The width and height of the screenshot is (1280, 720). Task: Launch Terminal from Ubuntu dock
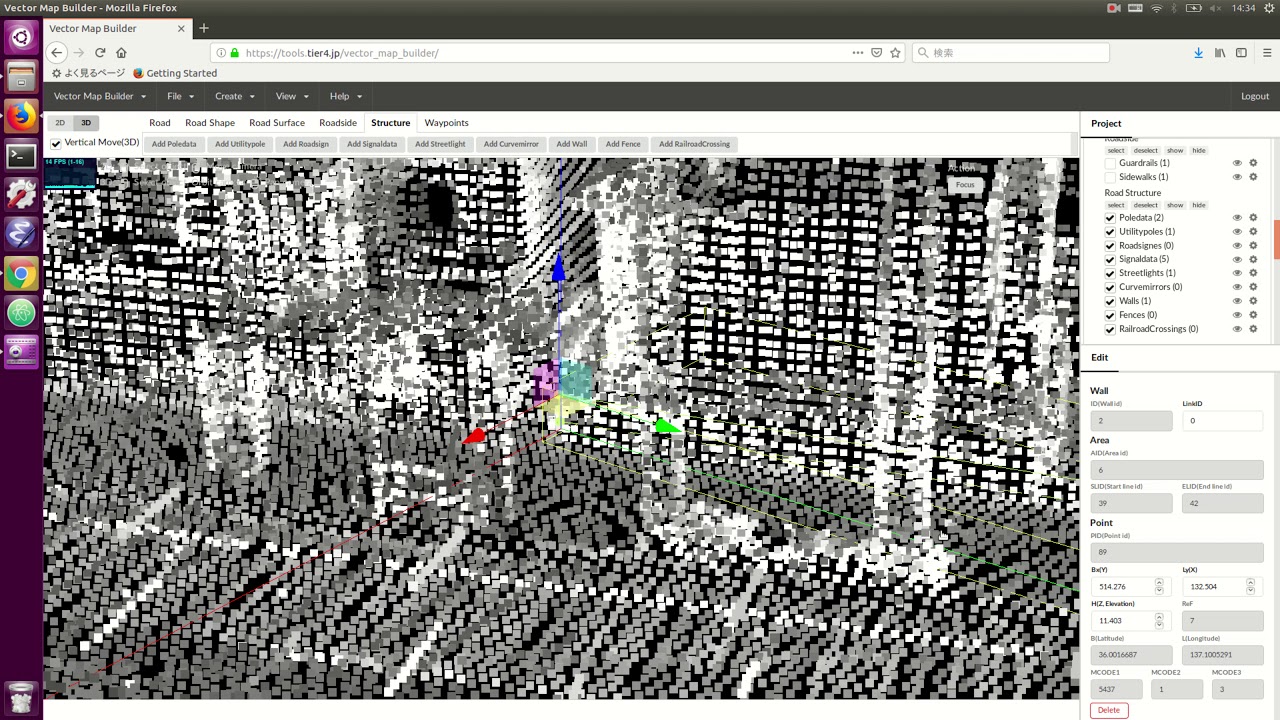21,156
